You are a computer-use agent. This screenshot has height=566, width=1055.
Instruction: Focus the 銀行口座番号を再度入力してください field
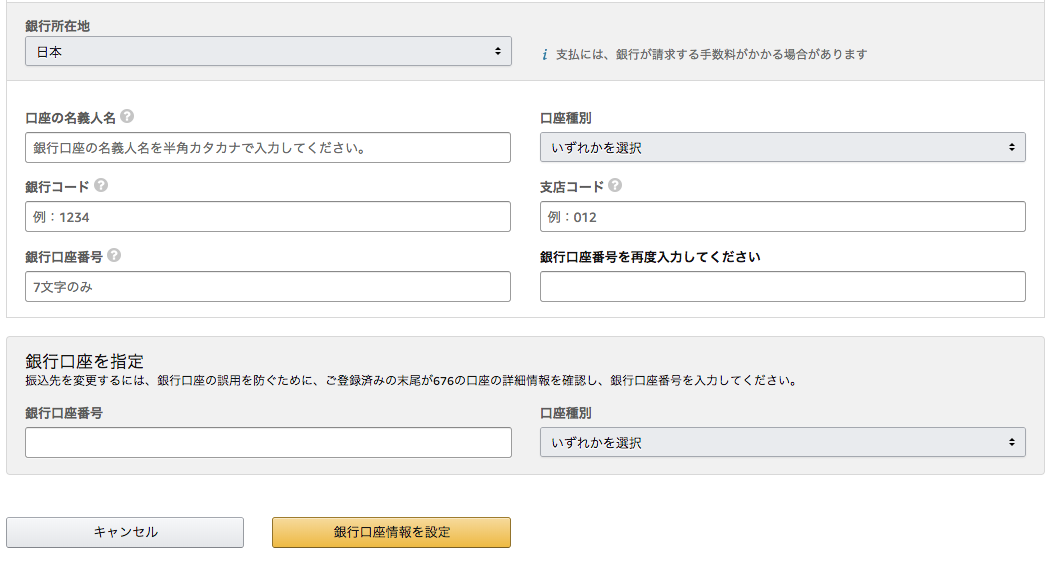[783, 287]
